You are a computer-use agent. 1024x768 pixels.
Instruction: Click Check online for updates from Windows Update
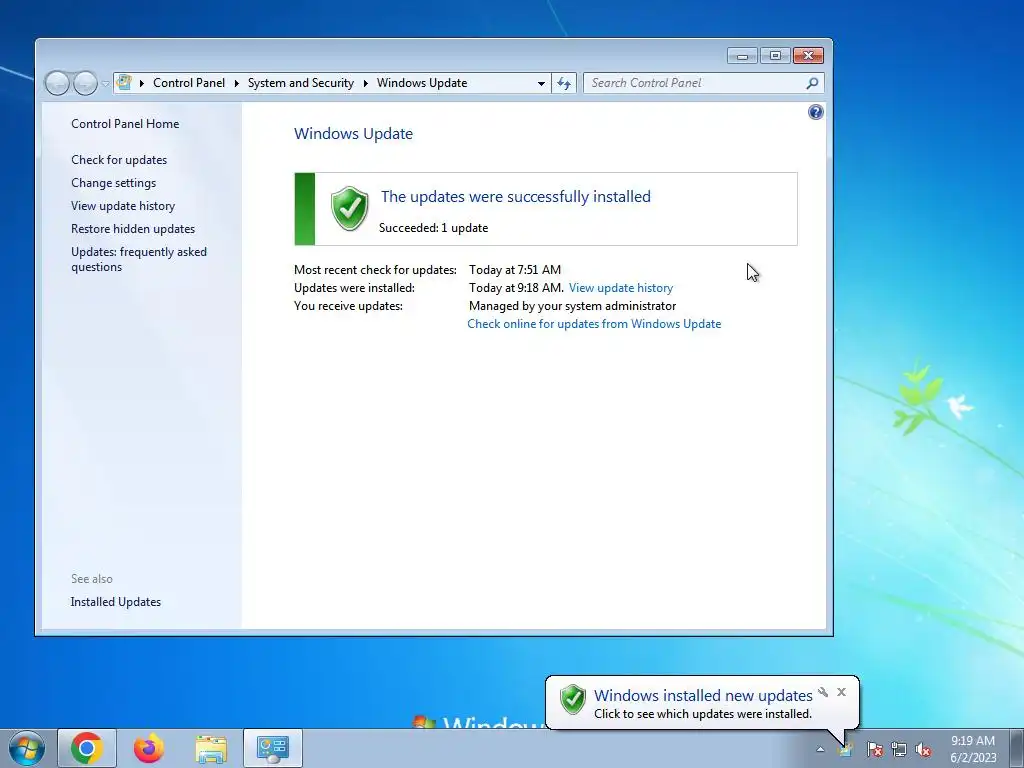[594, 324]
